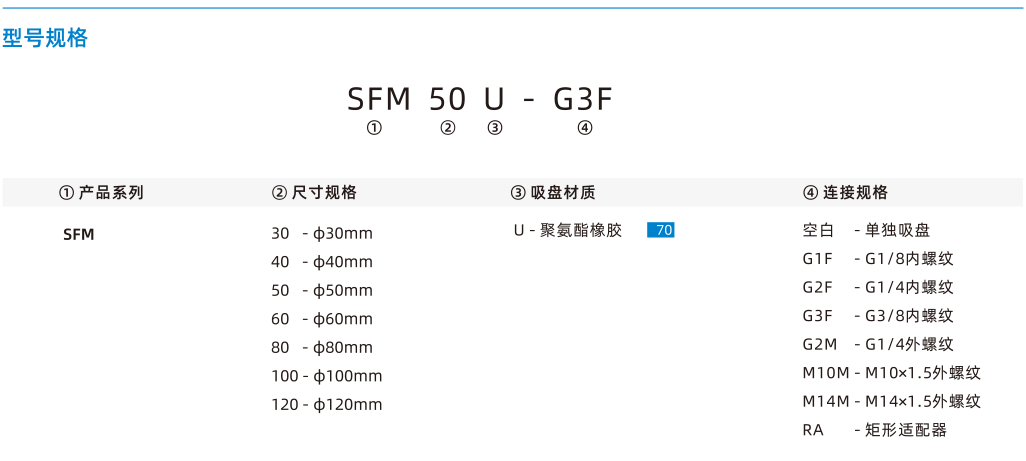1026x461 pixels.
Task: Click the SFM product series entry
Action: (x=79, y=234)
